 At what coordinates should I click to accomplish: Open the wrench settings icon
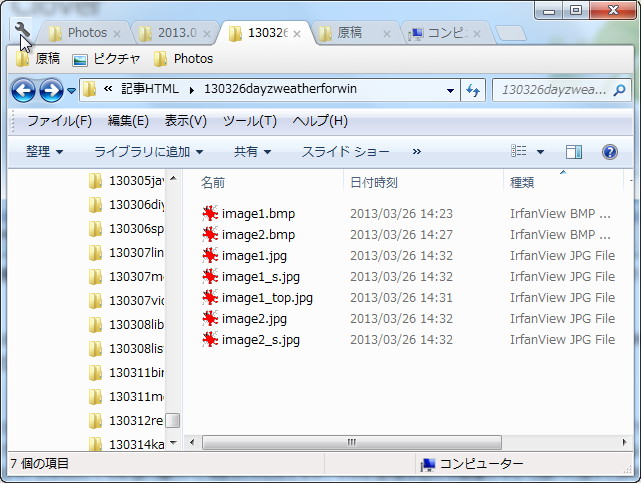point(22,29)
